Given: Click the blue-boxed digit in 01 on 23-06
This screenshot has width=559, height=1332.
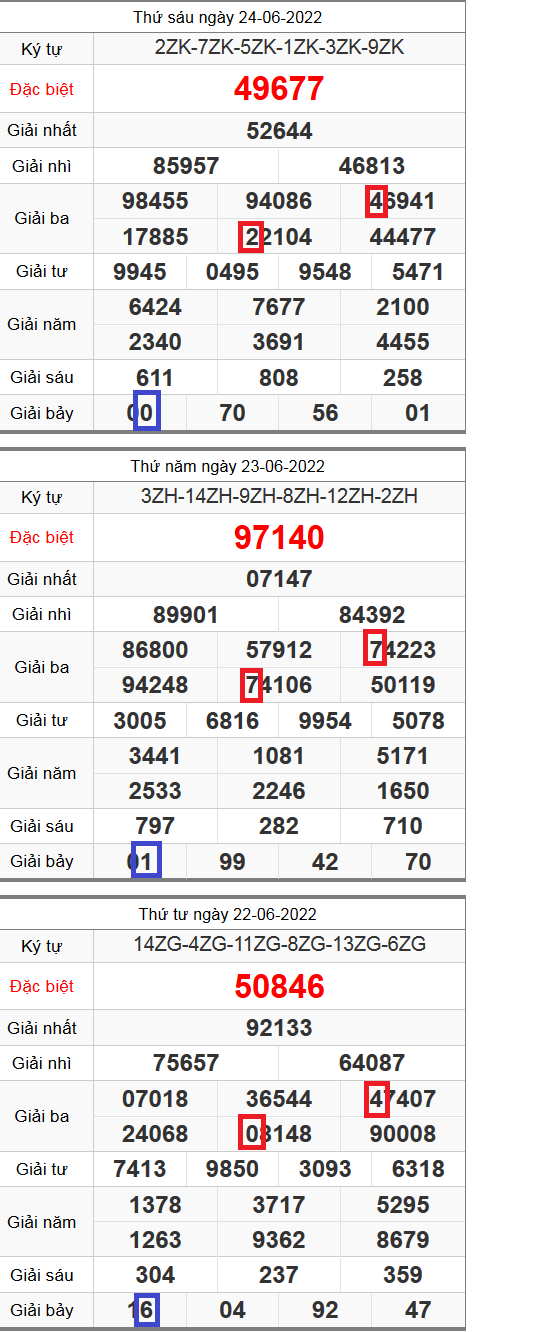Looking at the screenshot, I should point(147,862).
